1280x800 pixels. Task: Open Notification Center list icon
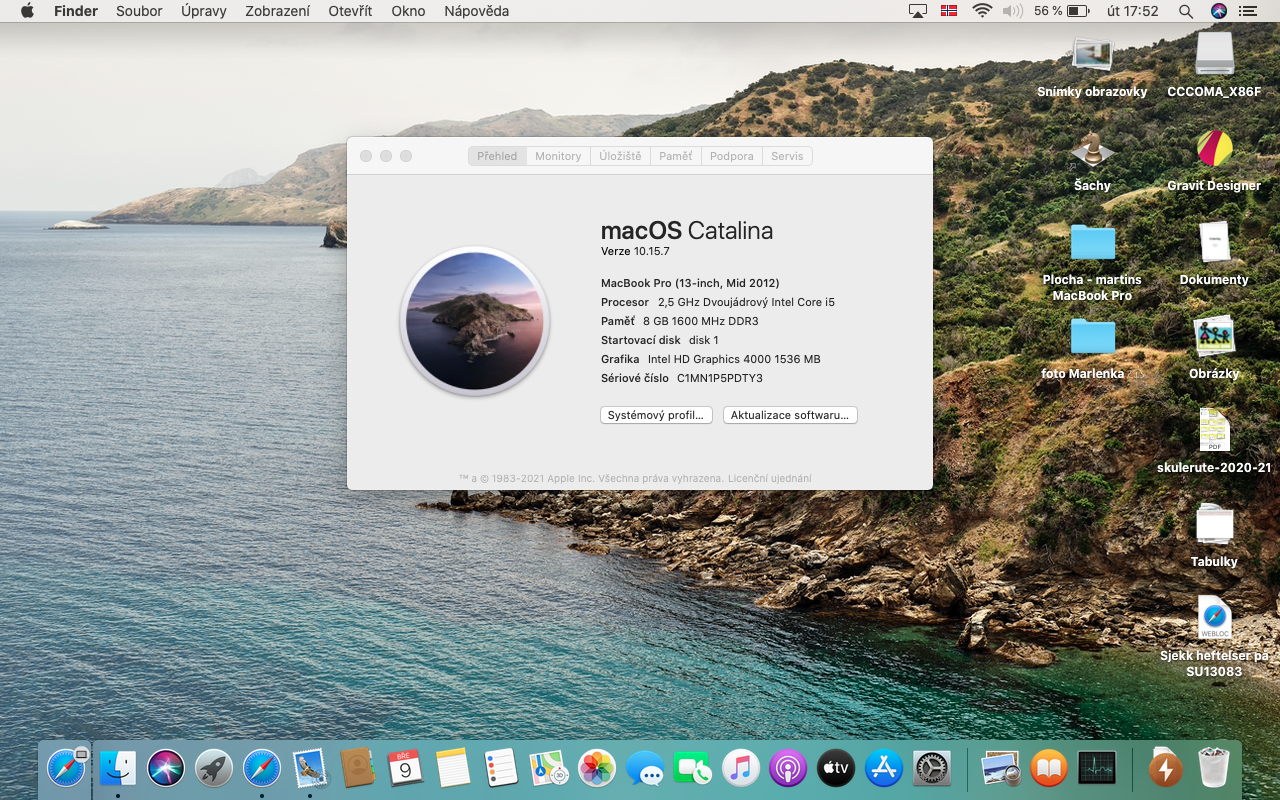coord(1247,11)
